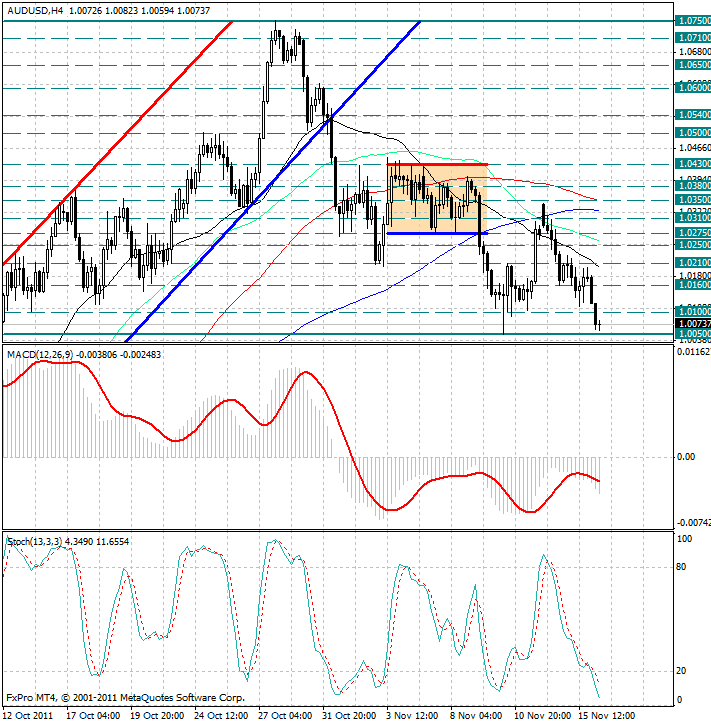This screenshot has height=723, width=711.
Task: Select the 1.02100 price level label
Action: click(x=693, y=263)
